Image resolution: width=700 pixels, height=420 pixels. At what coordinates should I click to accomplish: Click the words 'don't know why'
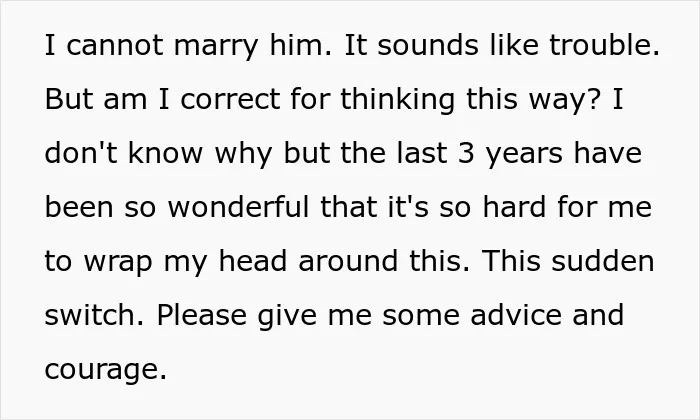coord(158,155)
